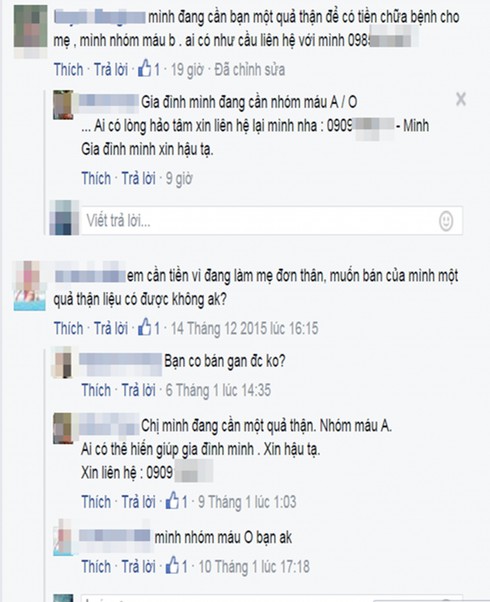Like the single mother comment from 14 Tháng 12
The width and height of the screenshot is (490, 602).
click(68, 328)
